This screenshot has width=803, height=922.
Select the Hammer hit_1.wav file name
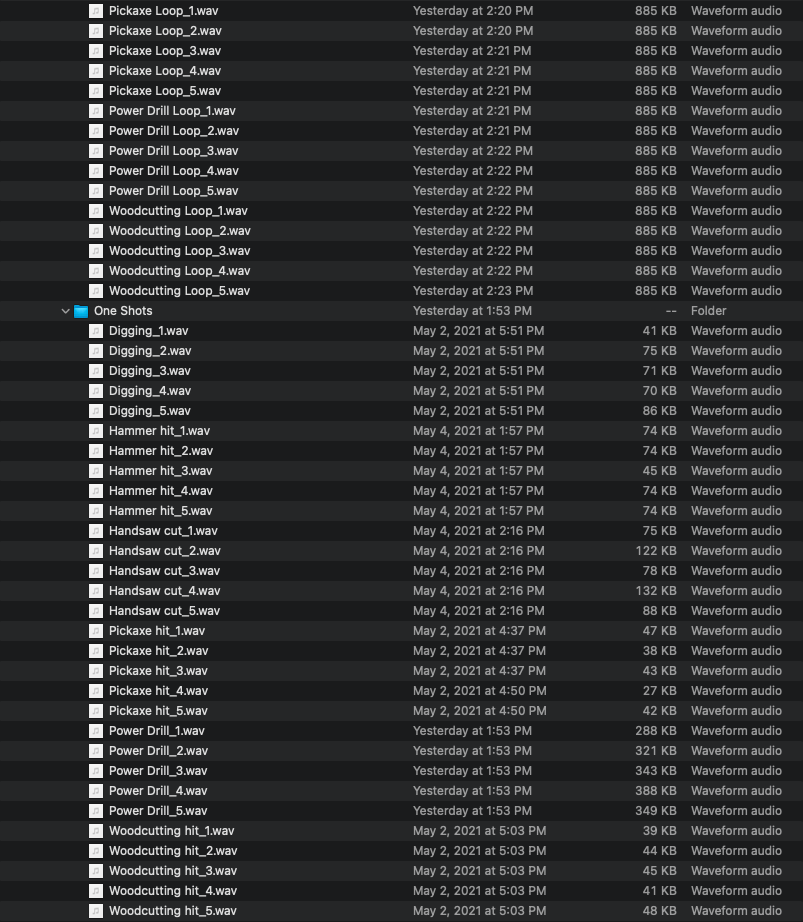pos(159,431)
